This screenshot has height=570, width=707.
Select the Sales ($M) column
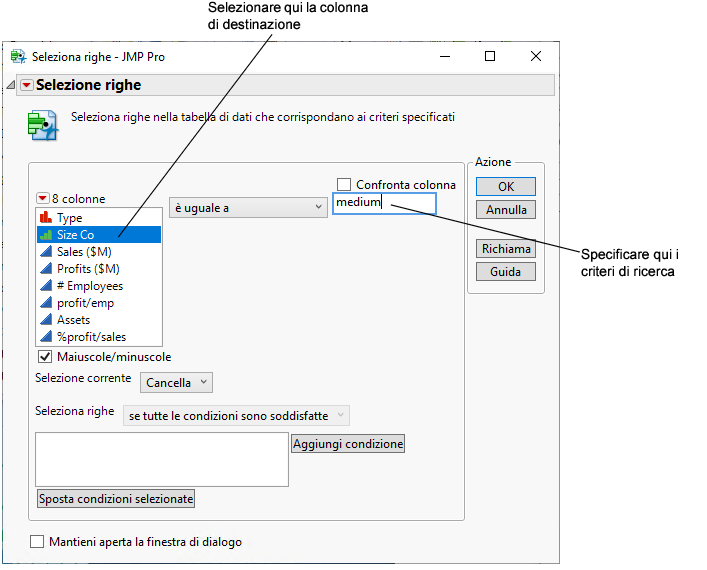point(99,252)
